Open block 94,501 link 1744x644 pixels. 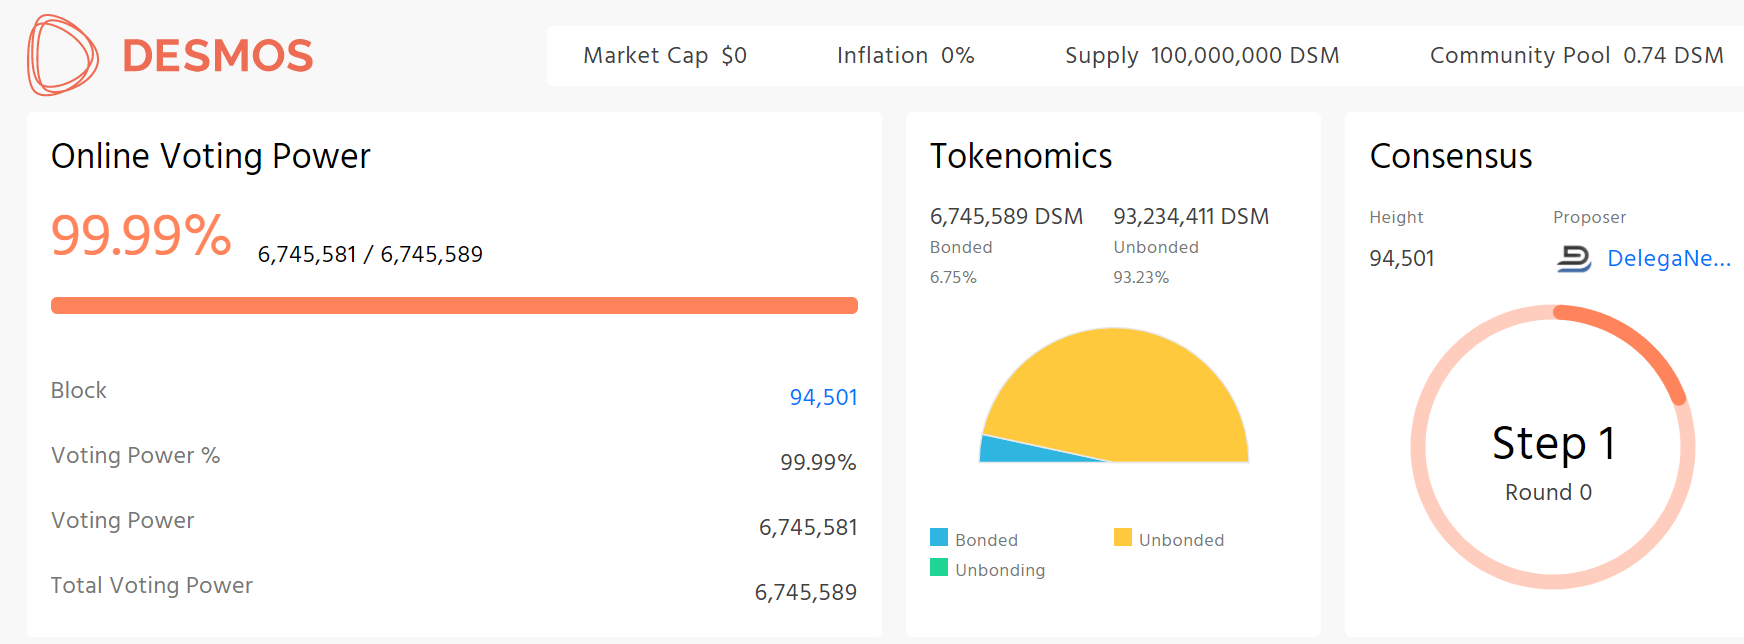[823, 397]
